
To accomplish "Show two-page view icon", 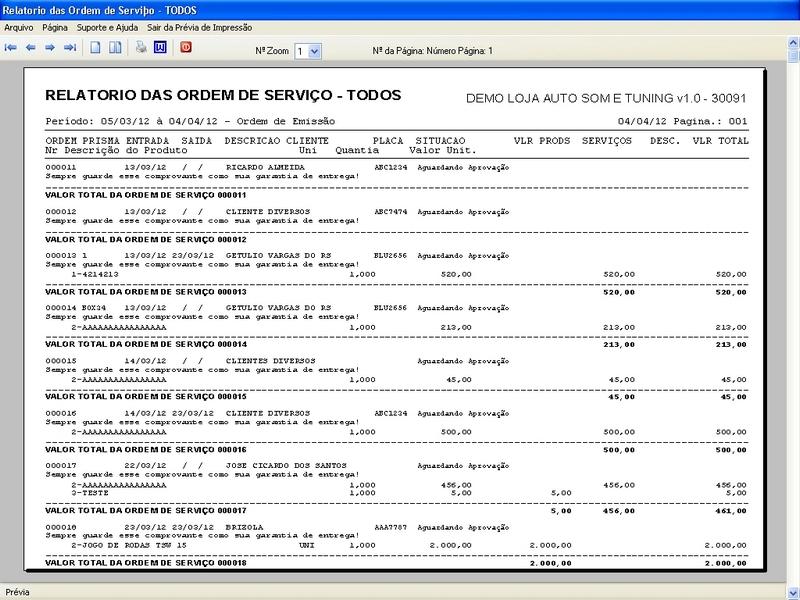I will (x=115, y=48).
